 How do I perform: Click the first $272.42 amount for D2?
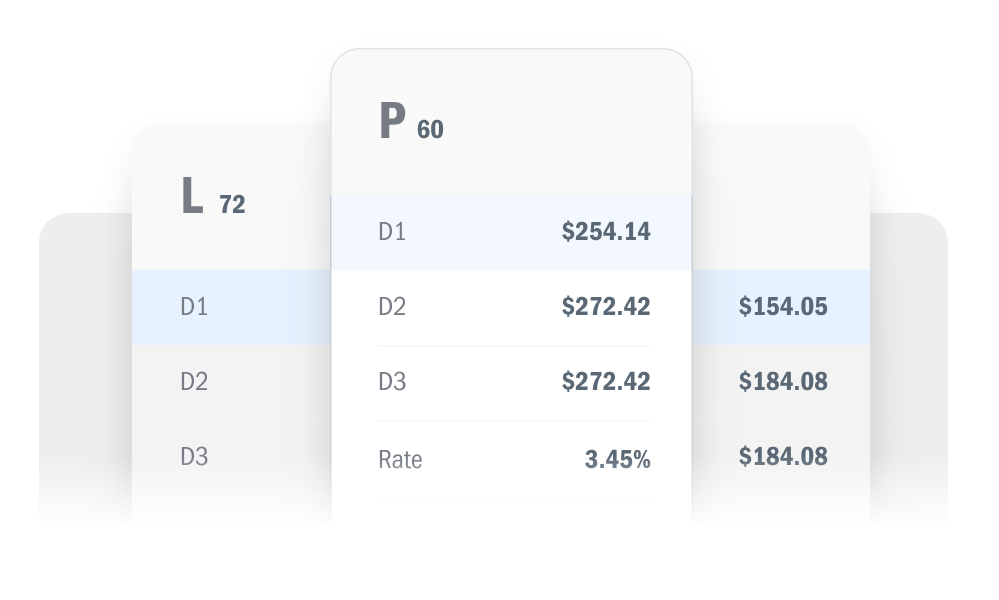(x=606, y=306)
